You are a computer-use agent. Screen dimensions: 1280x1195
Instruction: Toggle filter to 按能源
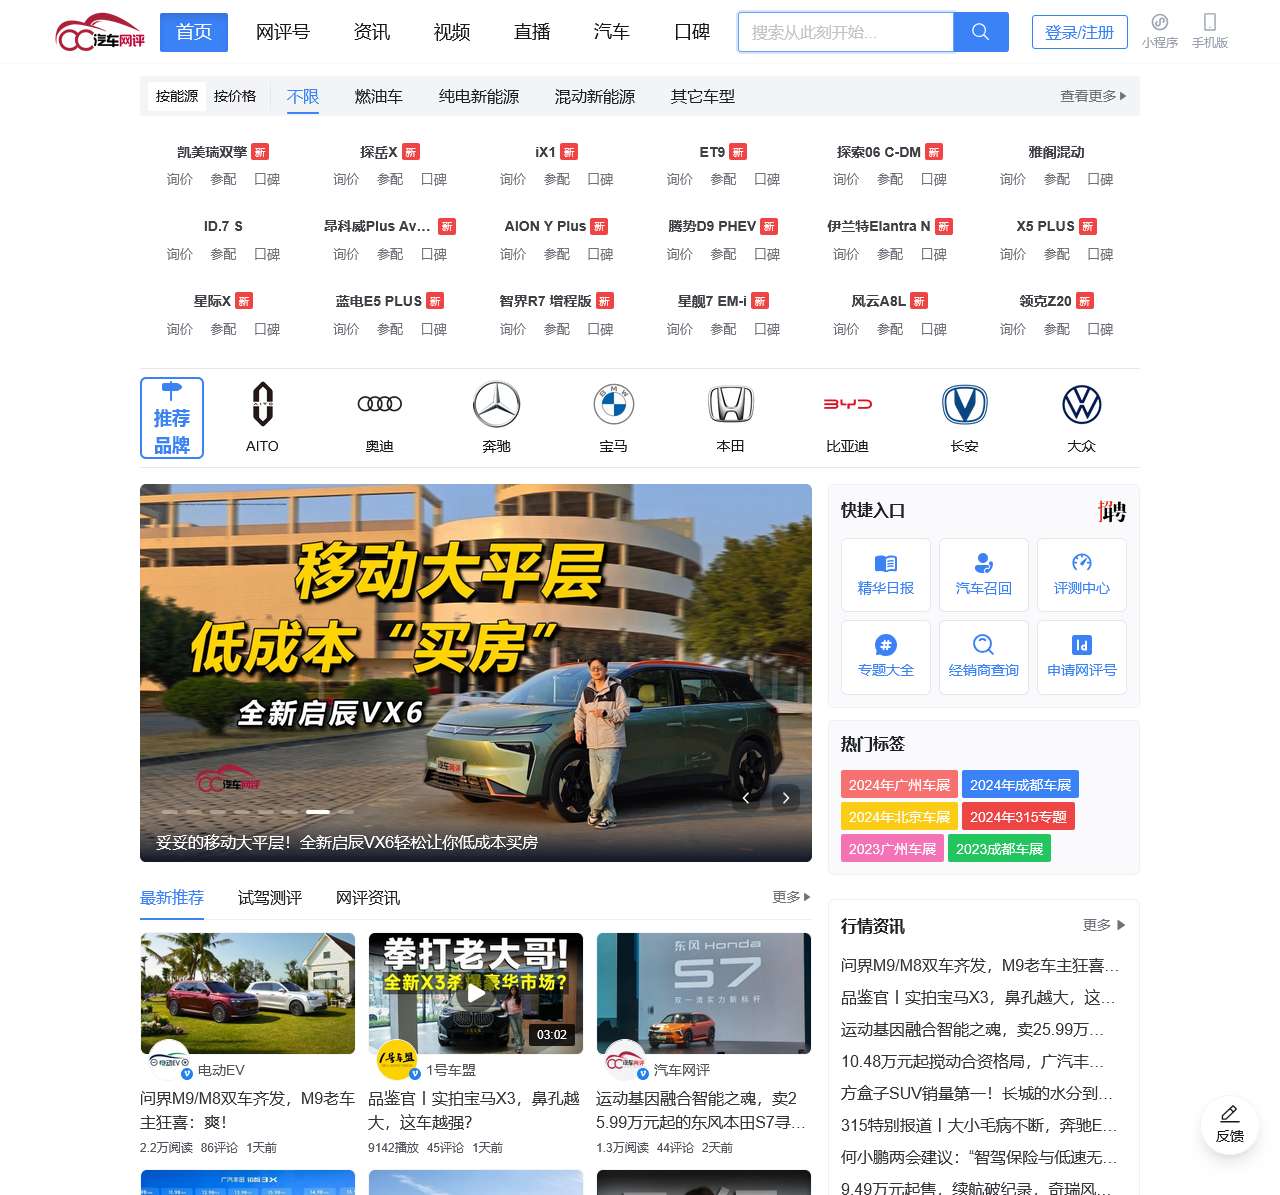(177, 96)
